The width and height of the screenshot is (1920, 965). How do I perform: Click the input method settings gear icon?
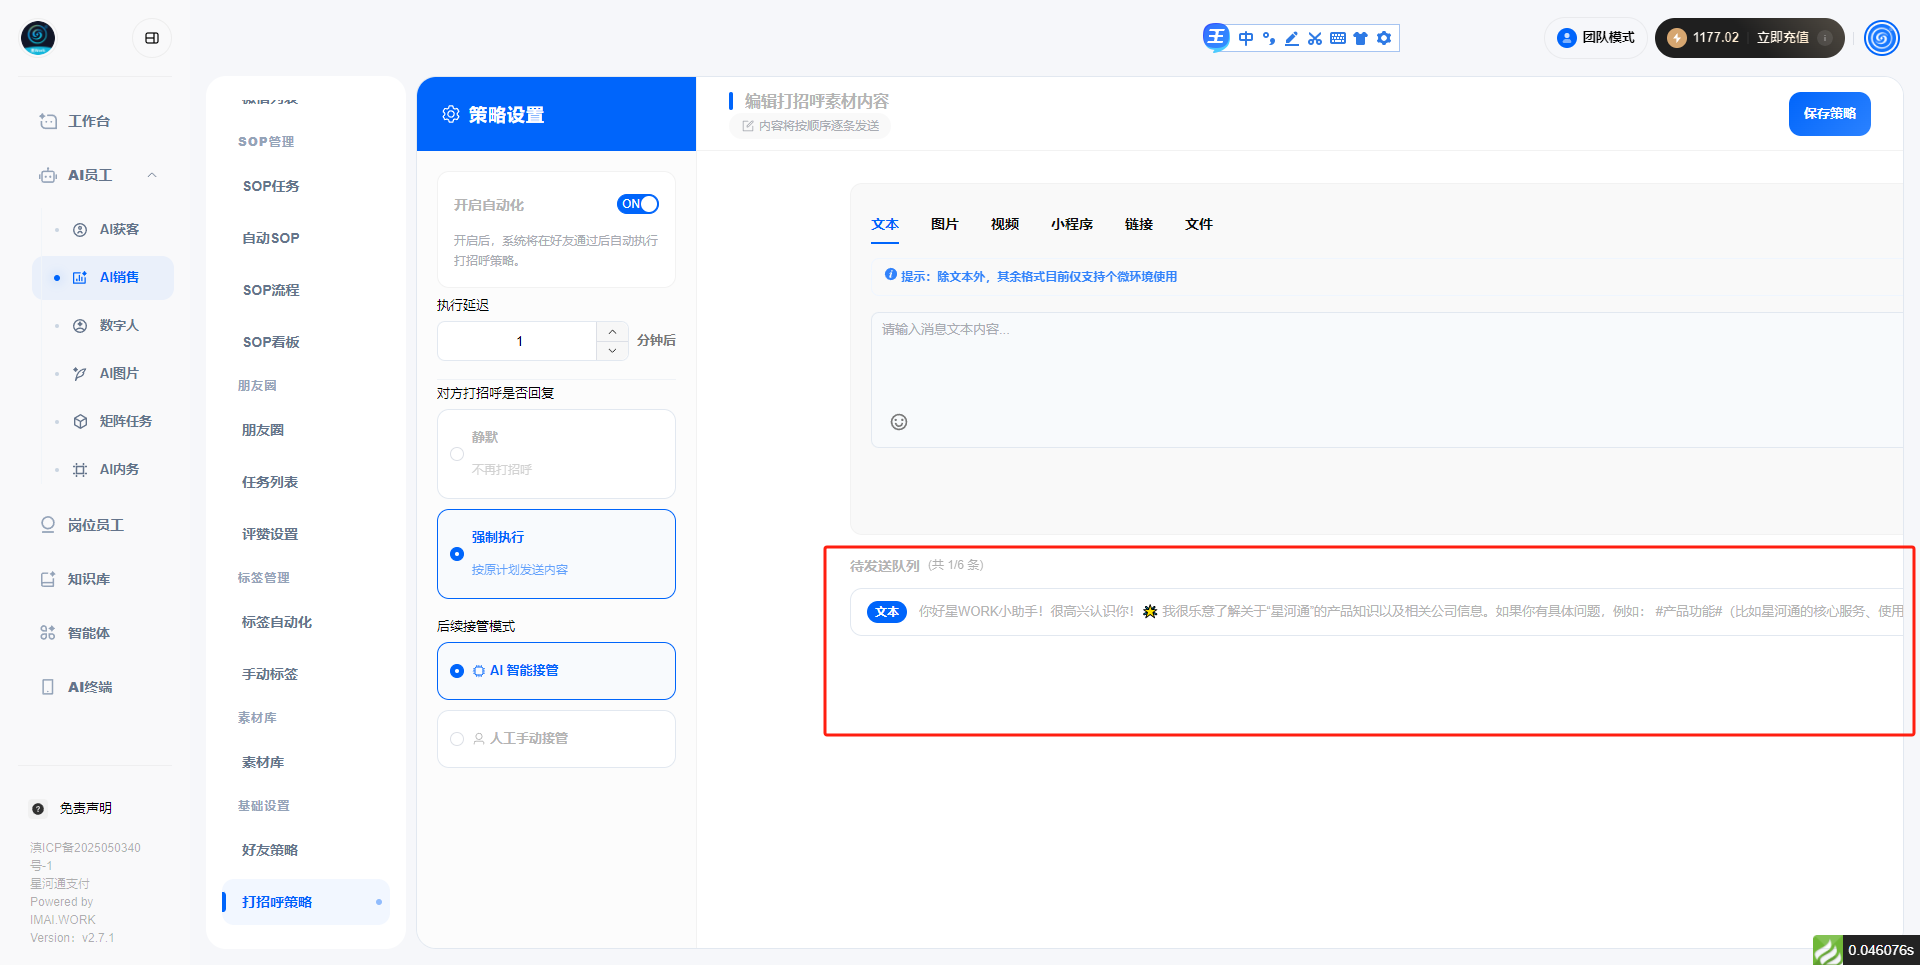click(x=1384, y=38)
